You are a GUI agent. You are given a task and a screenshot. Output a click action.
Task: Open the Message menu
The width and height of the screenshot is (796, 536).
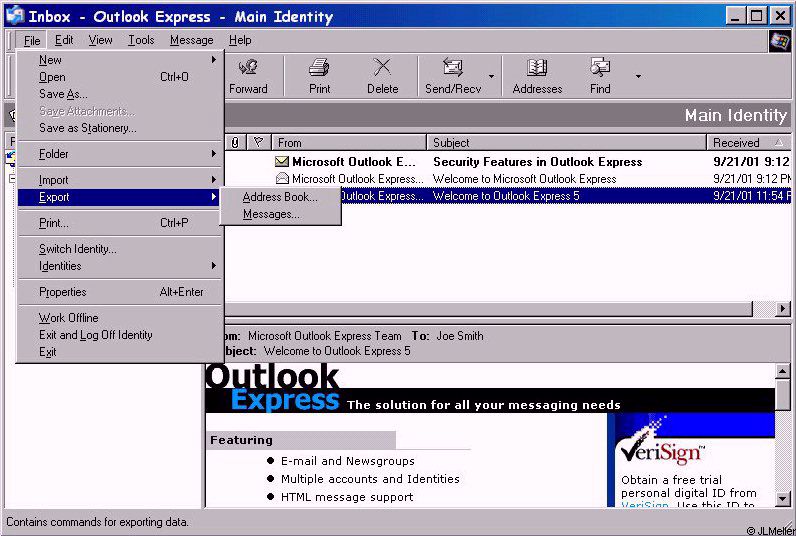pos(191,40)
